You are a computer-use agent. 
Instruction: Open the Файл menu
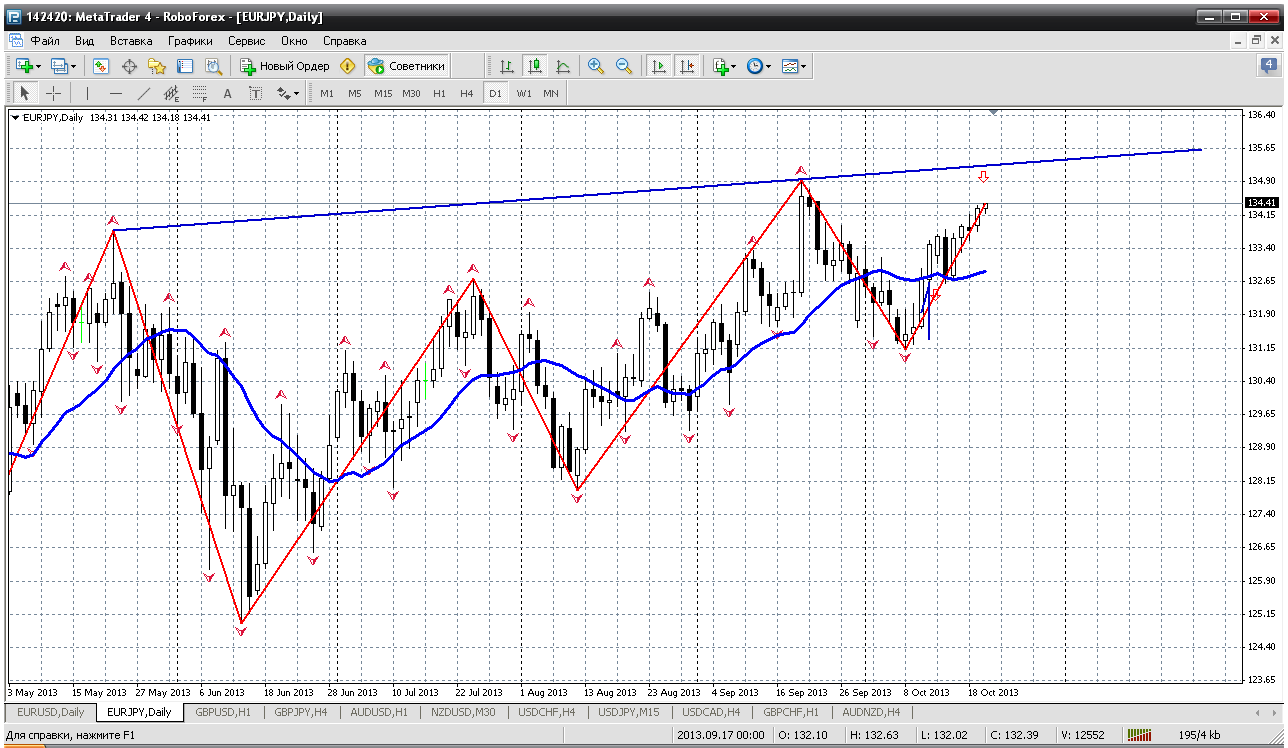point(45,41)
